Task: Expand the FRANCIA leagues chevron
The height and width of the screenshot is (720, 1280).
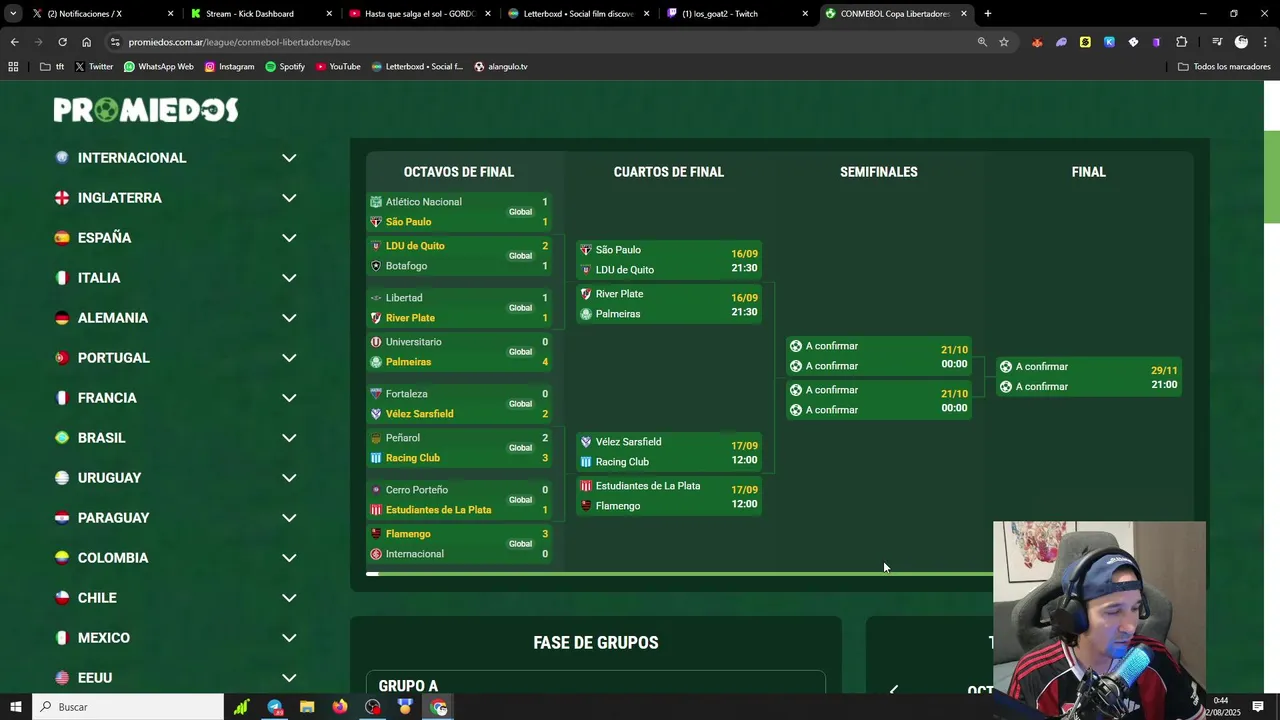Action: [x=289, y=398]
